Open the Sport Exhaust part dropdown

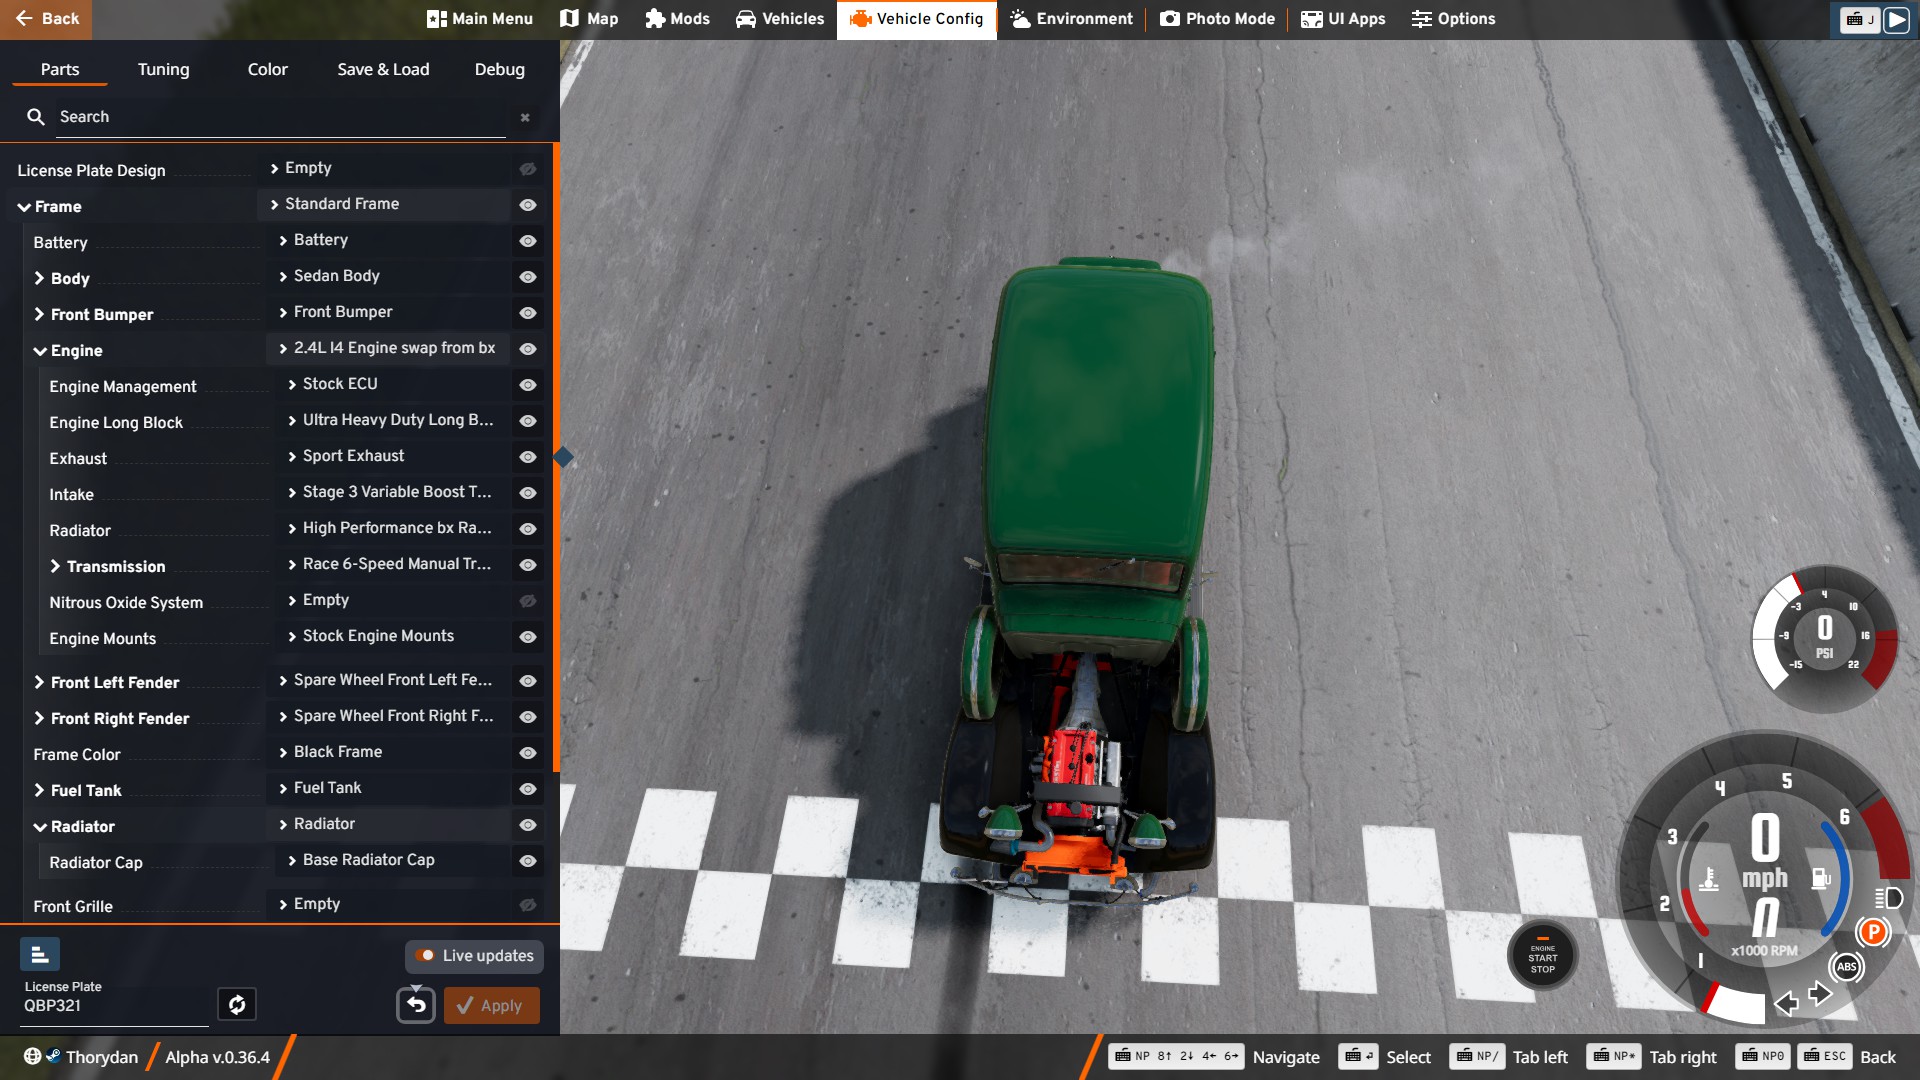[x=392, y=456]
